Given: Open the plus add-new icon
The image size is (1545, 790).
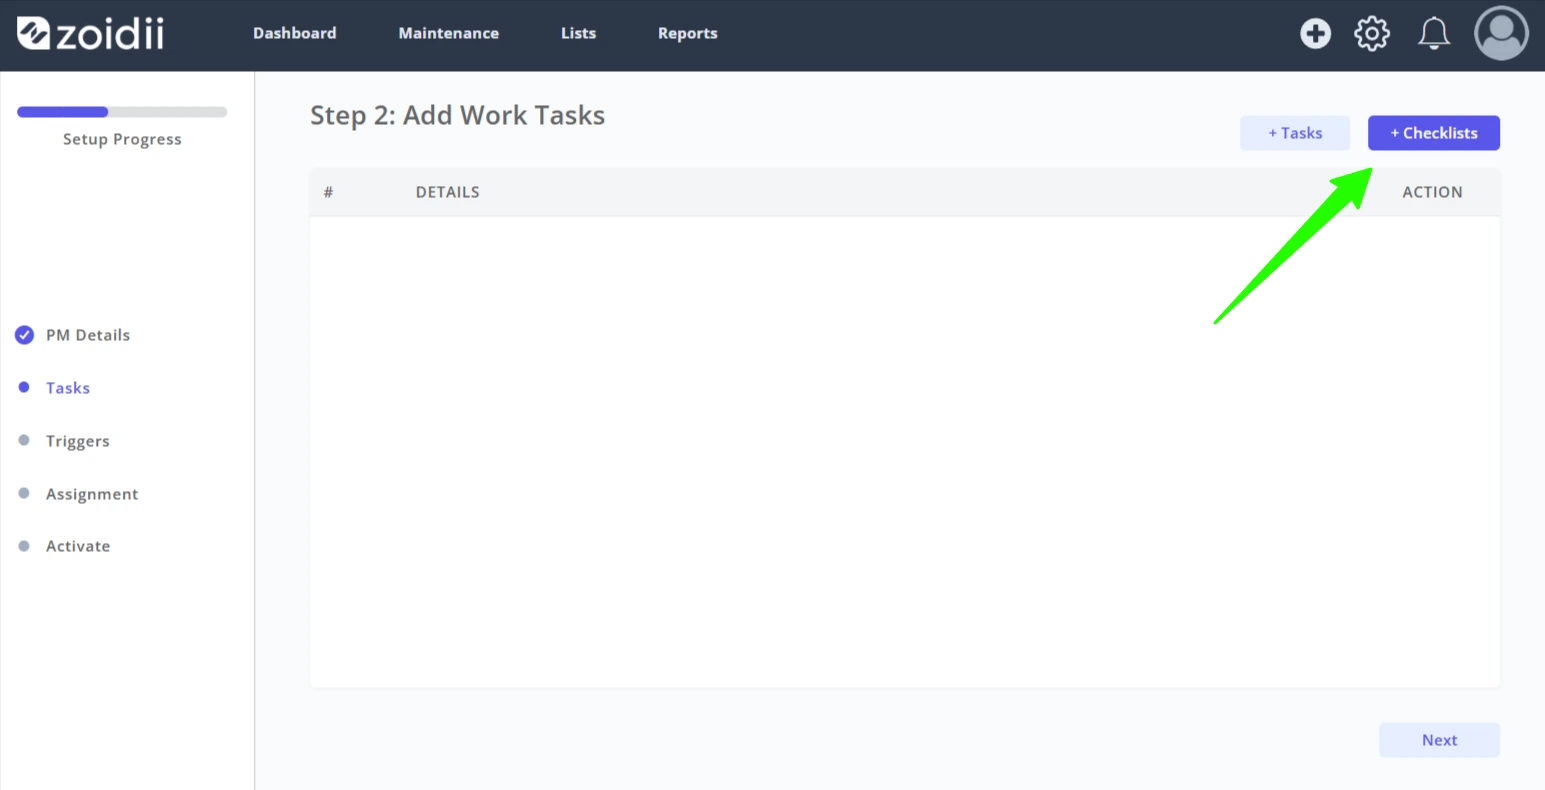Looking at the screenshot, I should point(1315,33).
